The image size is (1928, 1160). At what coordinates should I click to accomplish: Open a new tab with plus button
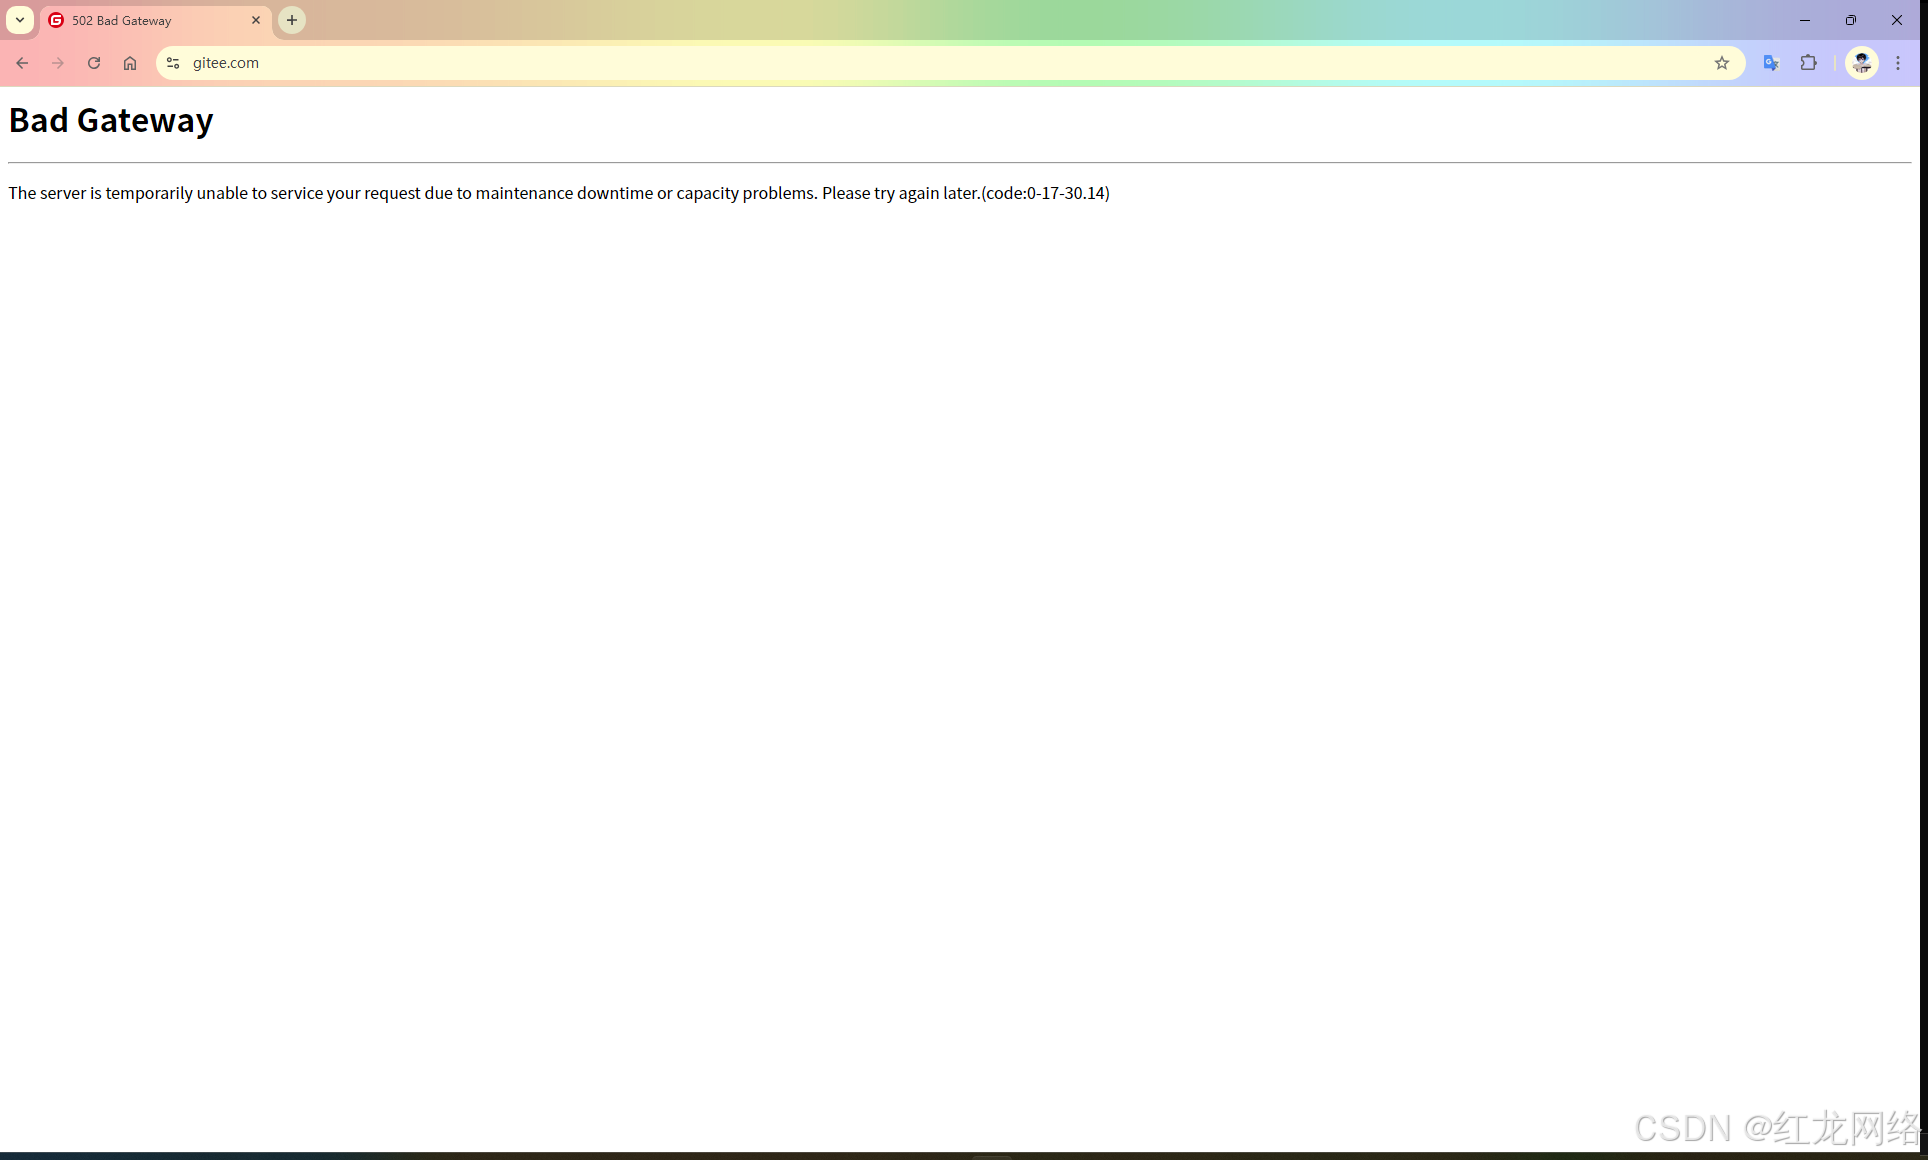pyautogui.click(x=292, y=20)
